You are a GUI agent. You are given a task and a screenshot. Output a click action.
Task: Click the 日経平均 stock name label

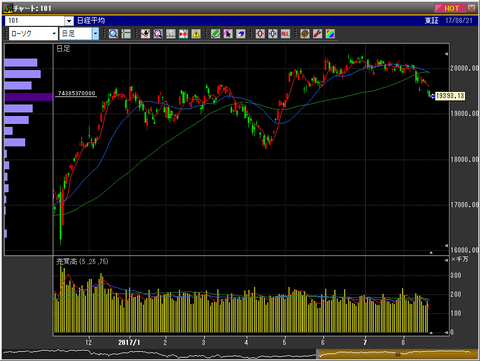(91, 21)
